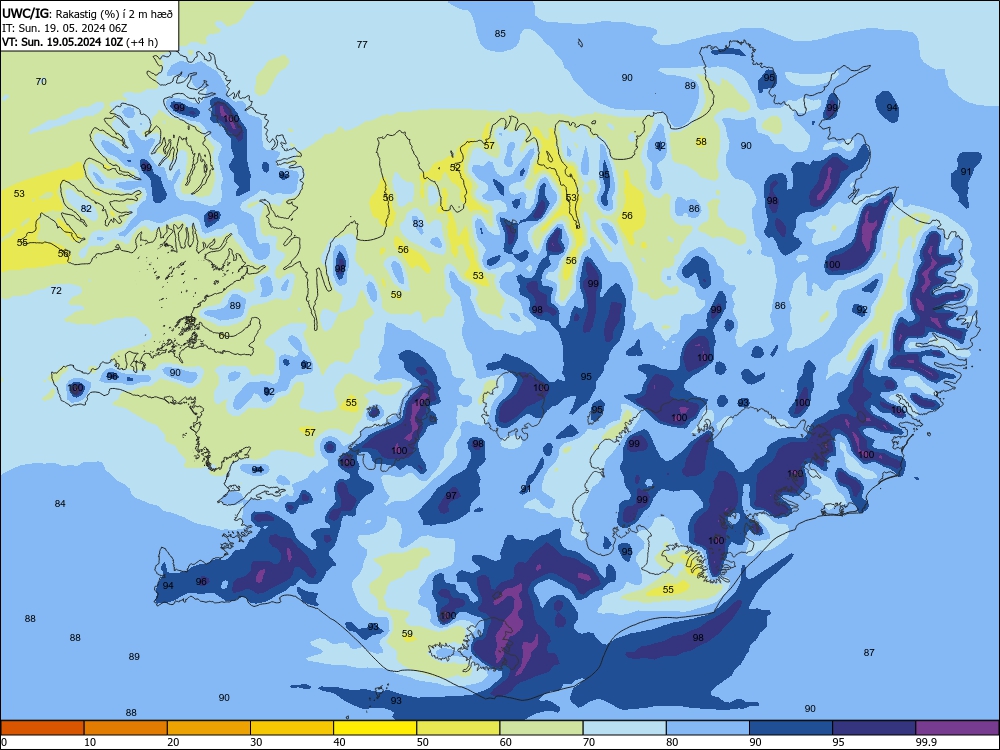Click the humidity value '84' in the western sea

point(60,504)
